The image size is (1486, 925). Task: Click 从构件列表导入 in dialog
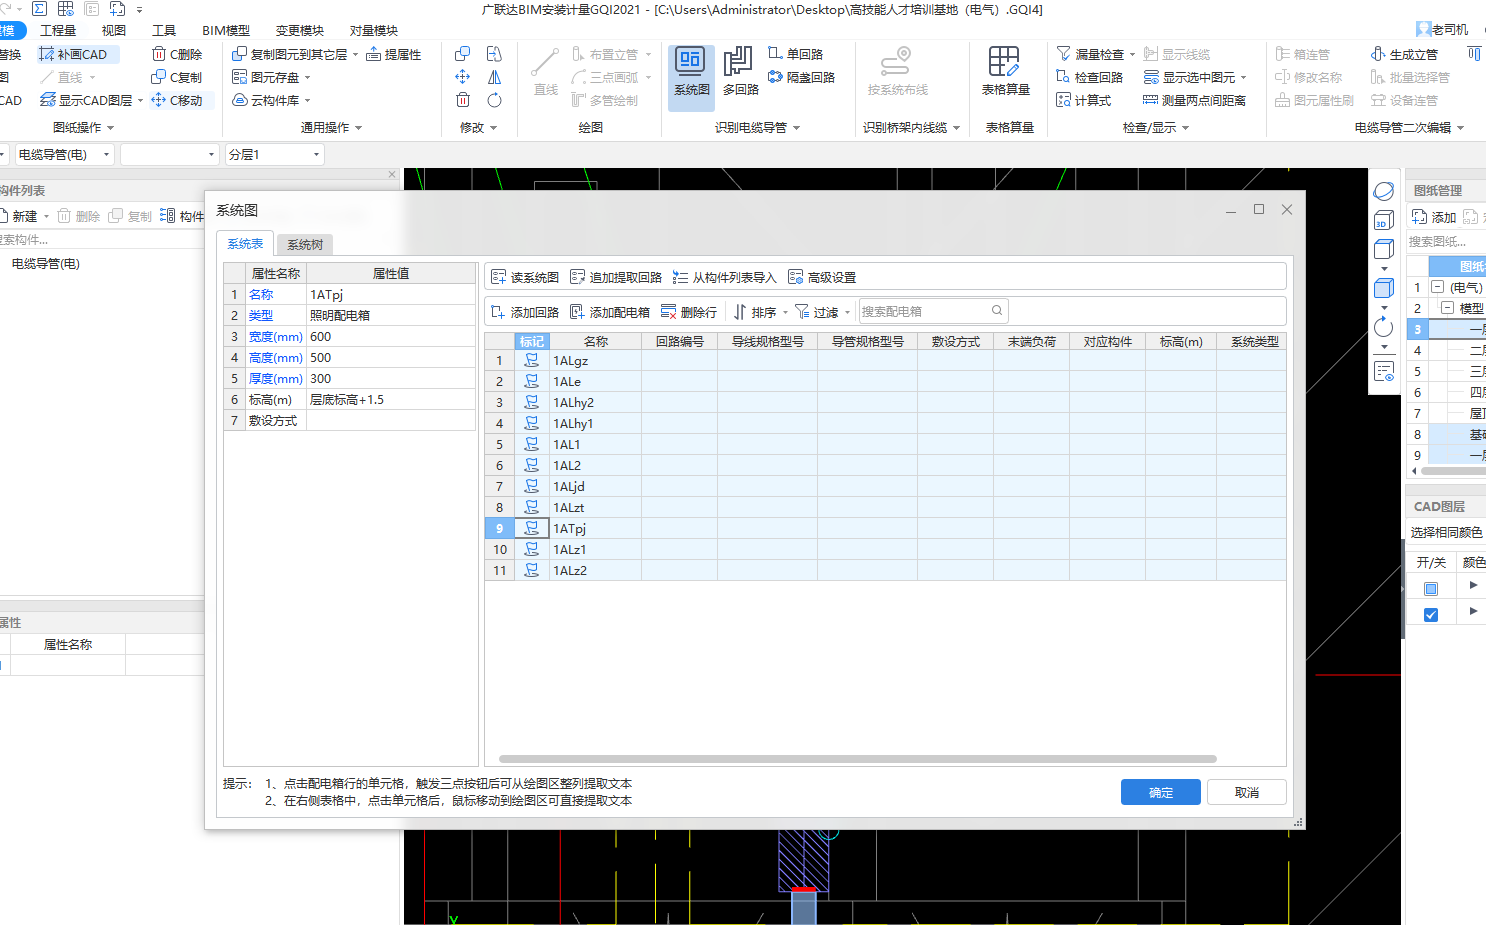tap(725, 277)
